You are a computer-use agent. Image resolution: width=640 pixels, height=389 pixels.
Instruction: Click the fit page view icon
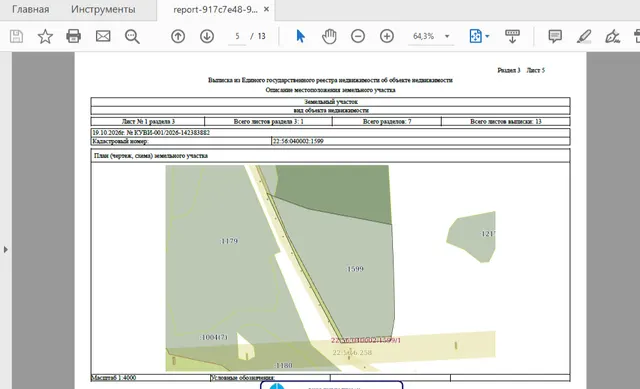pos(476,36)
